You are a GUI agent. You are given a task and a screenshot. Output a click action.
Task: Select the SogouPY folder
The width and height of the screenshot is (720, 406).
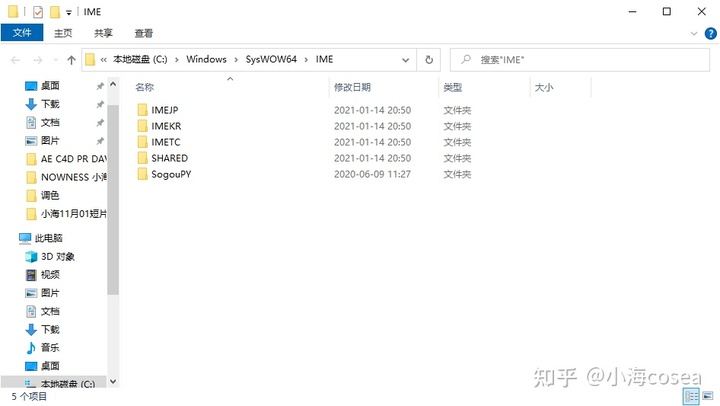164,174
